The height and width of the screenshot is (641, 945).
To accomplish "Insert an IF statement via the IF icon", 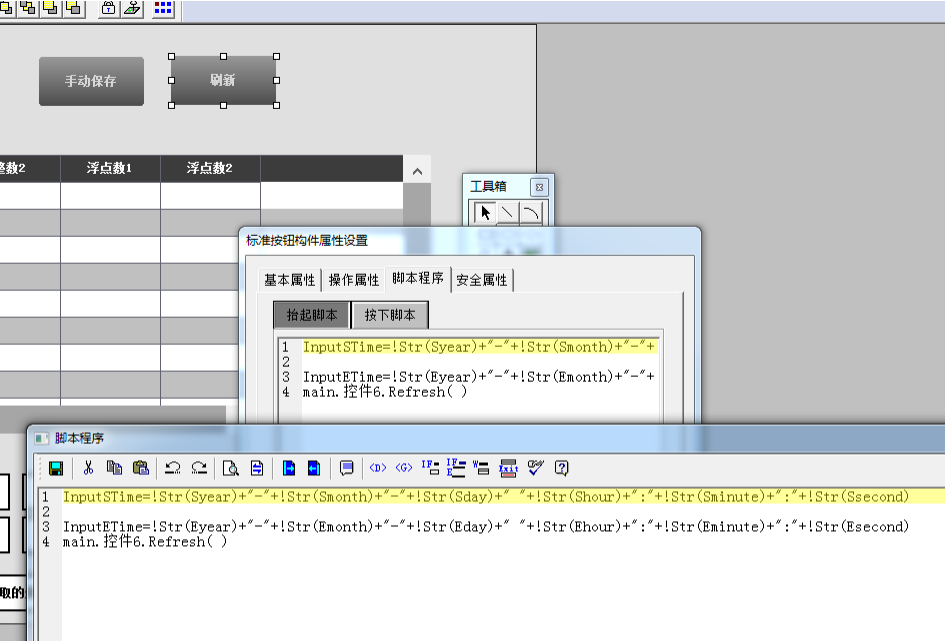I will [430, 468].
